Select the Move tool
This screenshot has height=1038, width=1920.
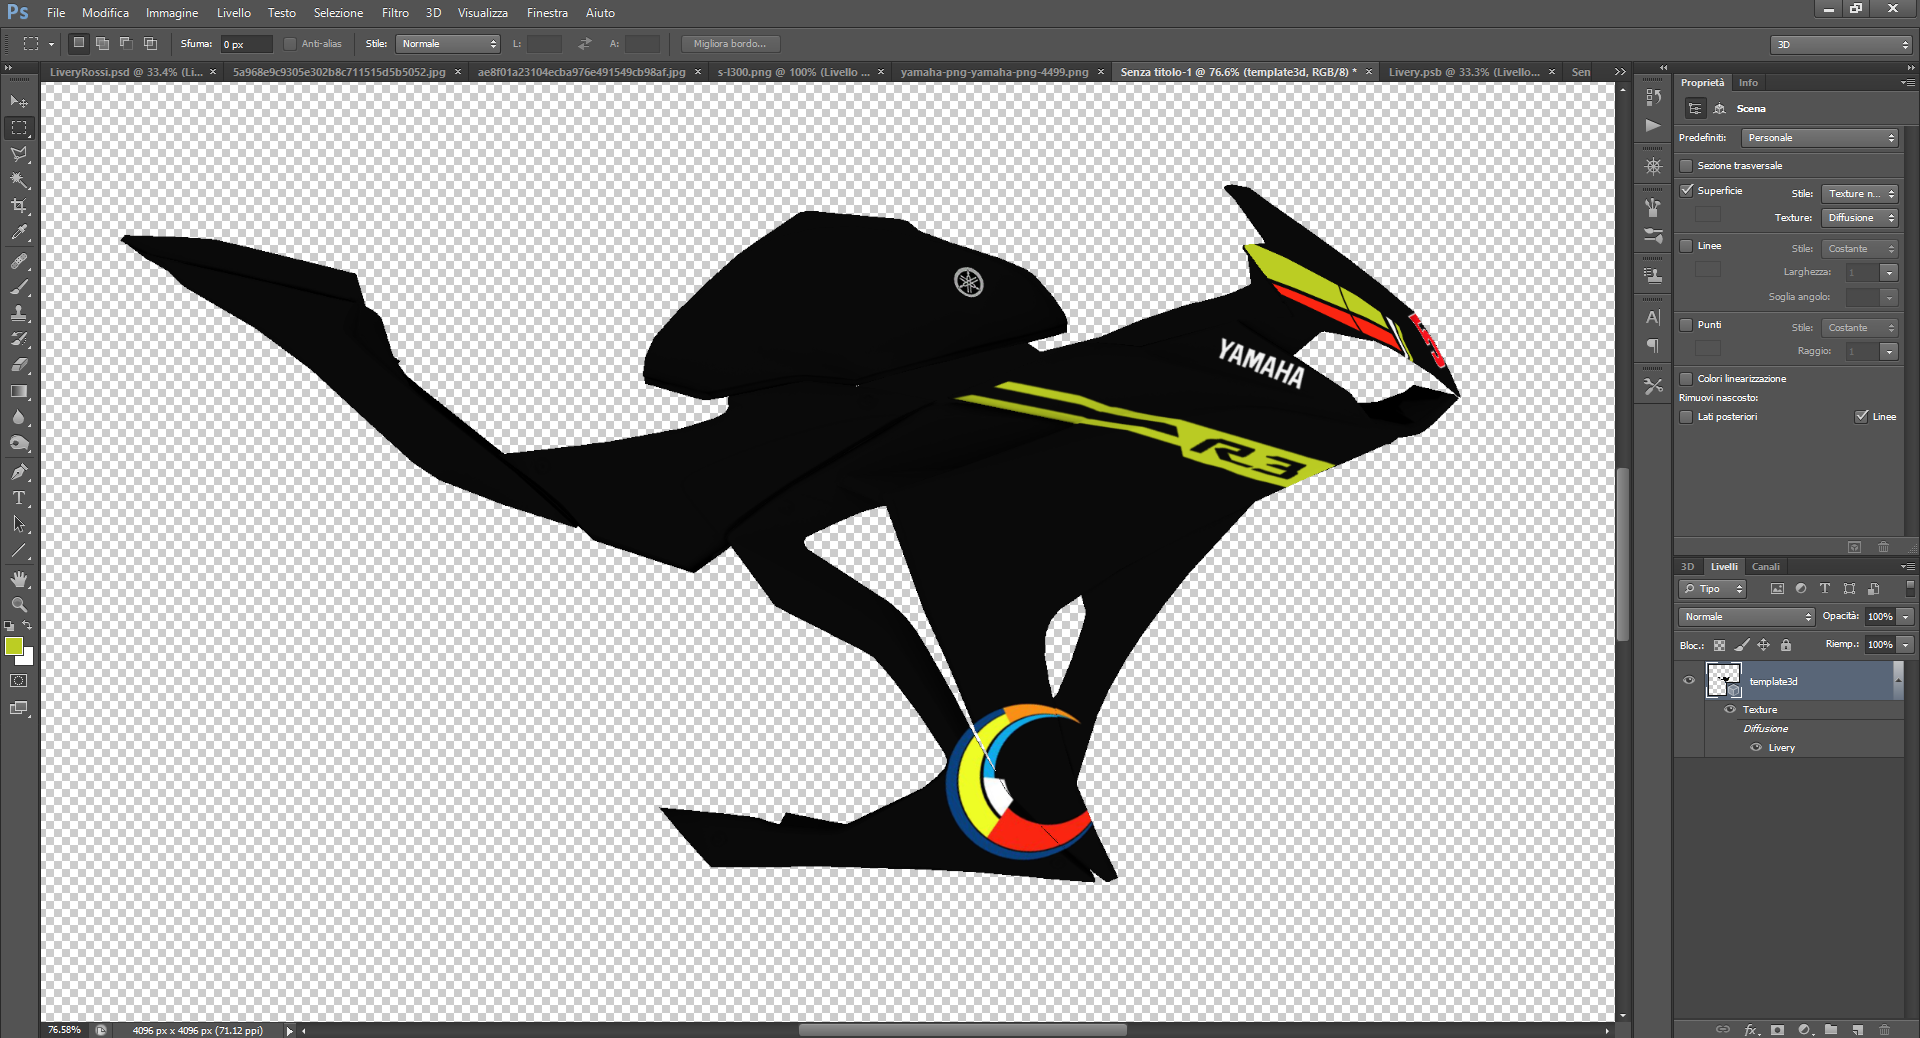(x=19, y=102)
